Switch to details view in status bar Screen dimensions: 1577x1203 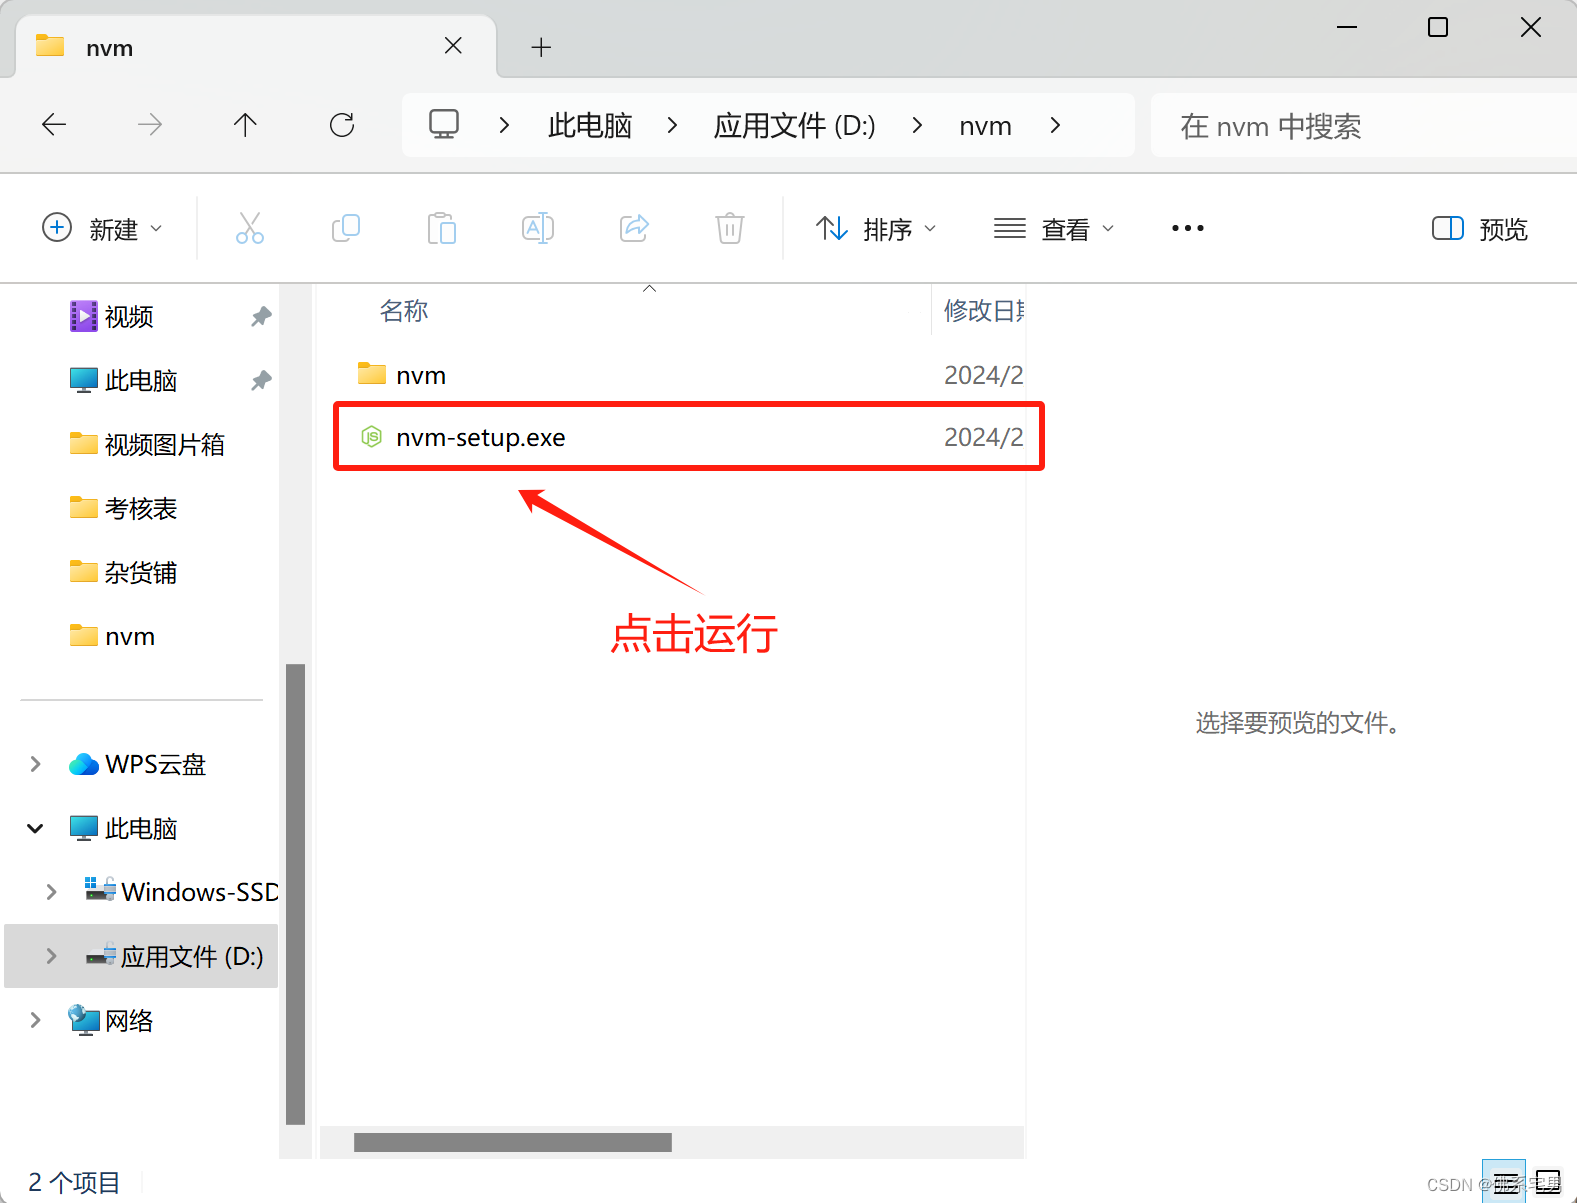tap(1504, 1182)
